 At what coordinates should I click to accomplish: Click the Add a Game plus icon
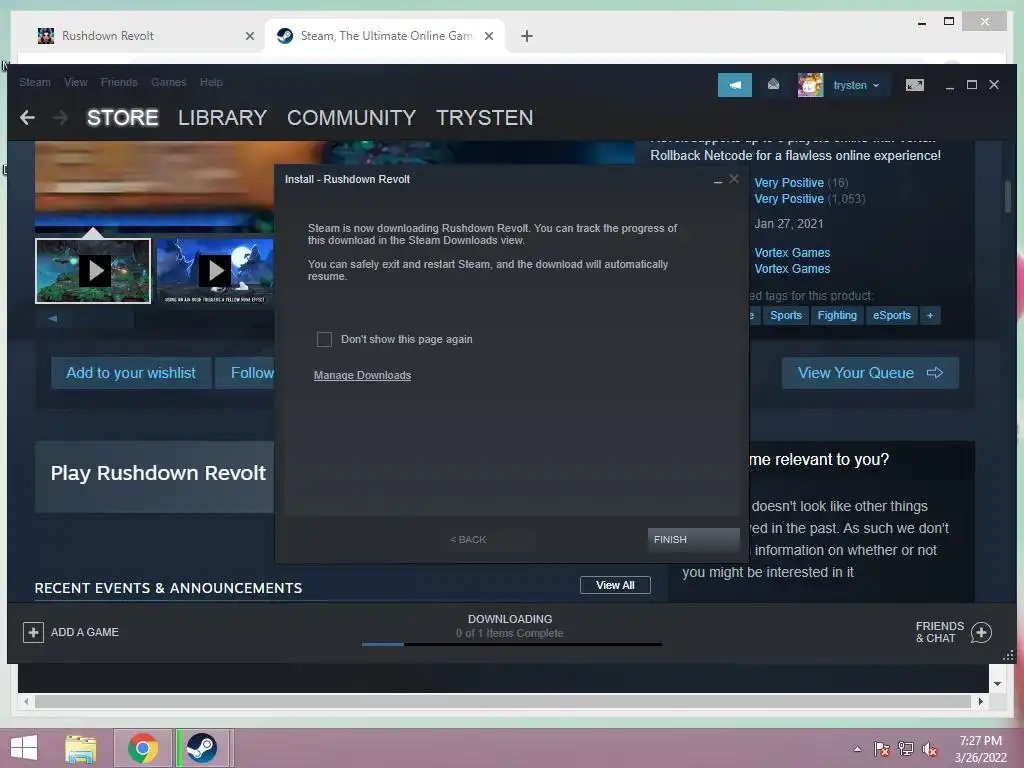click(x=33, y=632)
